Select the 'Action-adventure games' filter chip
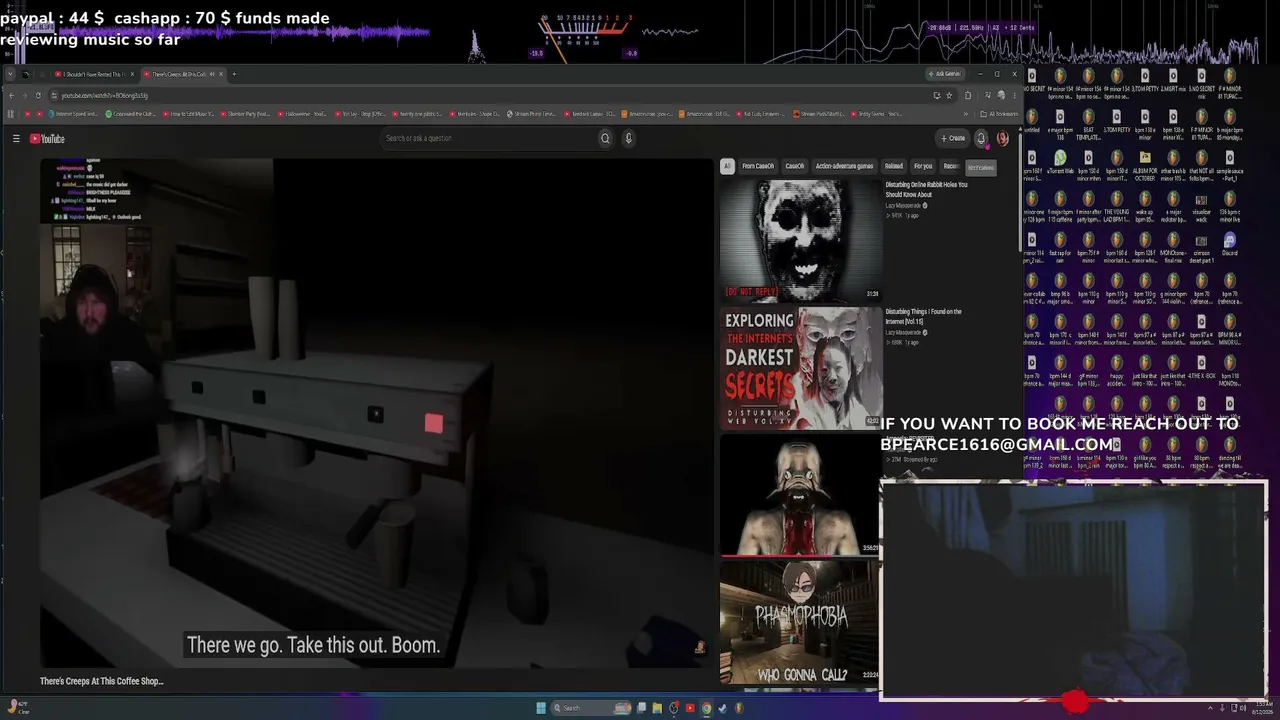Viewport: 1280px width, 720px height. point(844,166)
